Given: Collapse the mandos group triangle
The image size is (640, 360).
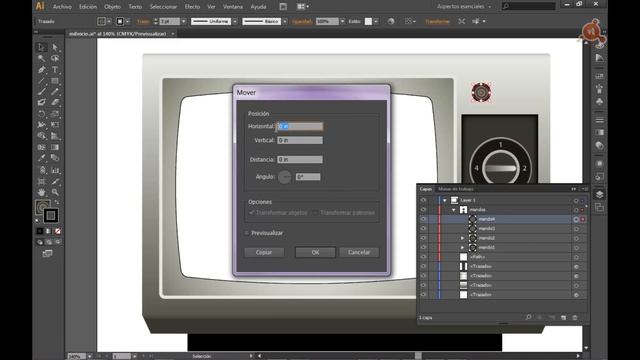Looking at the screenshot, I should (x=454, y=210).
